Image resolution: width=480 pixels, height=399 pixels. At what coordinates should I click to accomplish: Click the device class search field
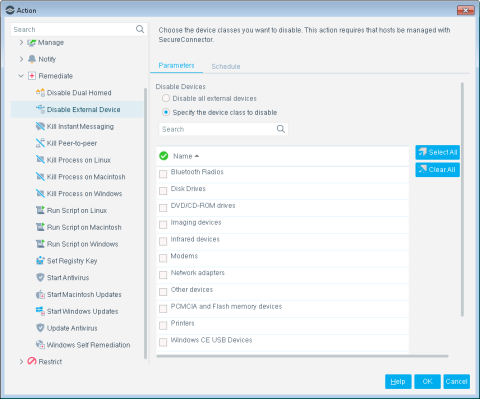(x=223, y=129)
